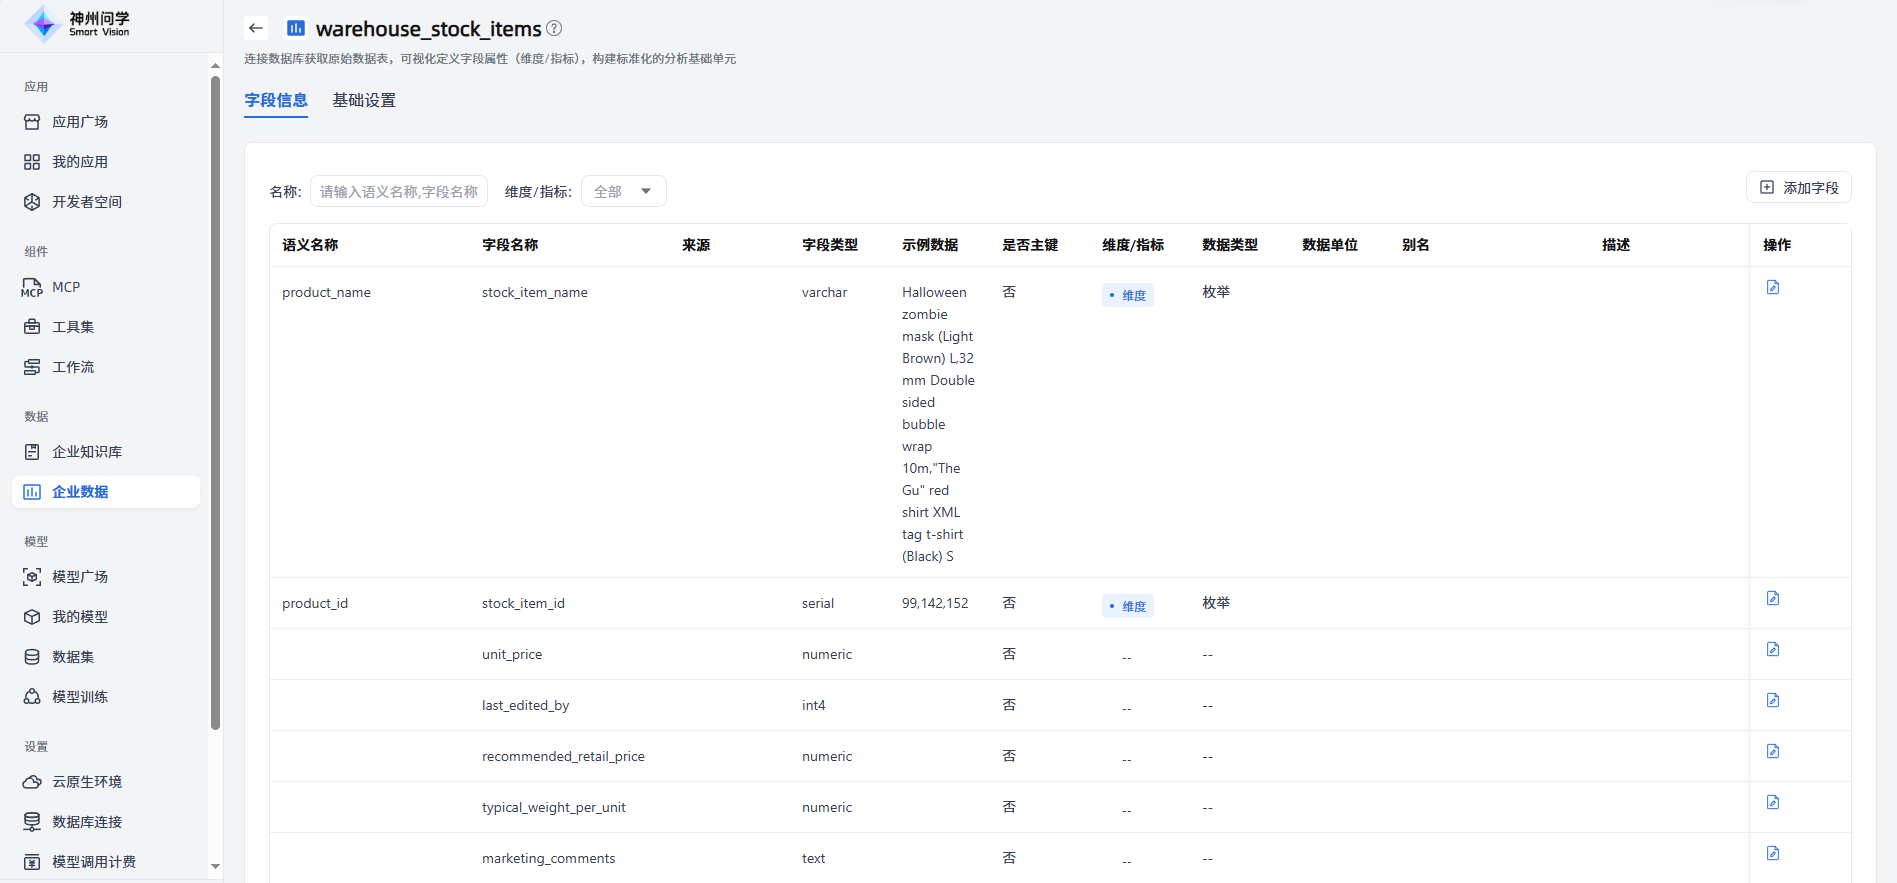Screen dimensions: 1897x883
Task: Expand the 维度/指标 filter dropdown
Action: click(623, 191)
